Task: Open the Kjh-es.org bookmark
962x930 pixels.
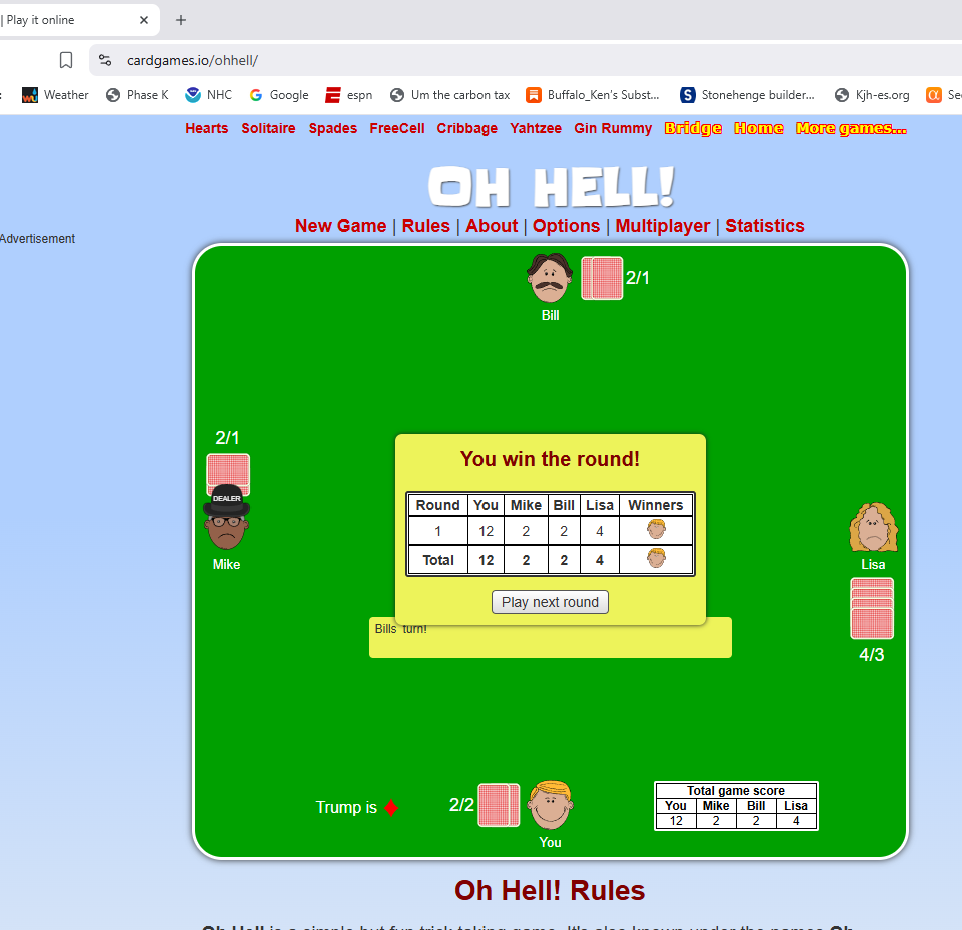Action: point(872,95)
